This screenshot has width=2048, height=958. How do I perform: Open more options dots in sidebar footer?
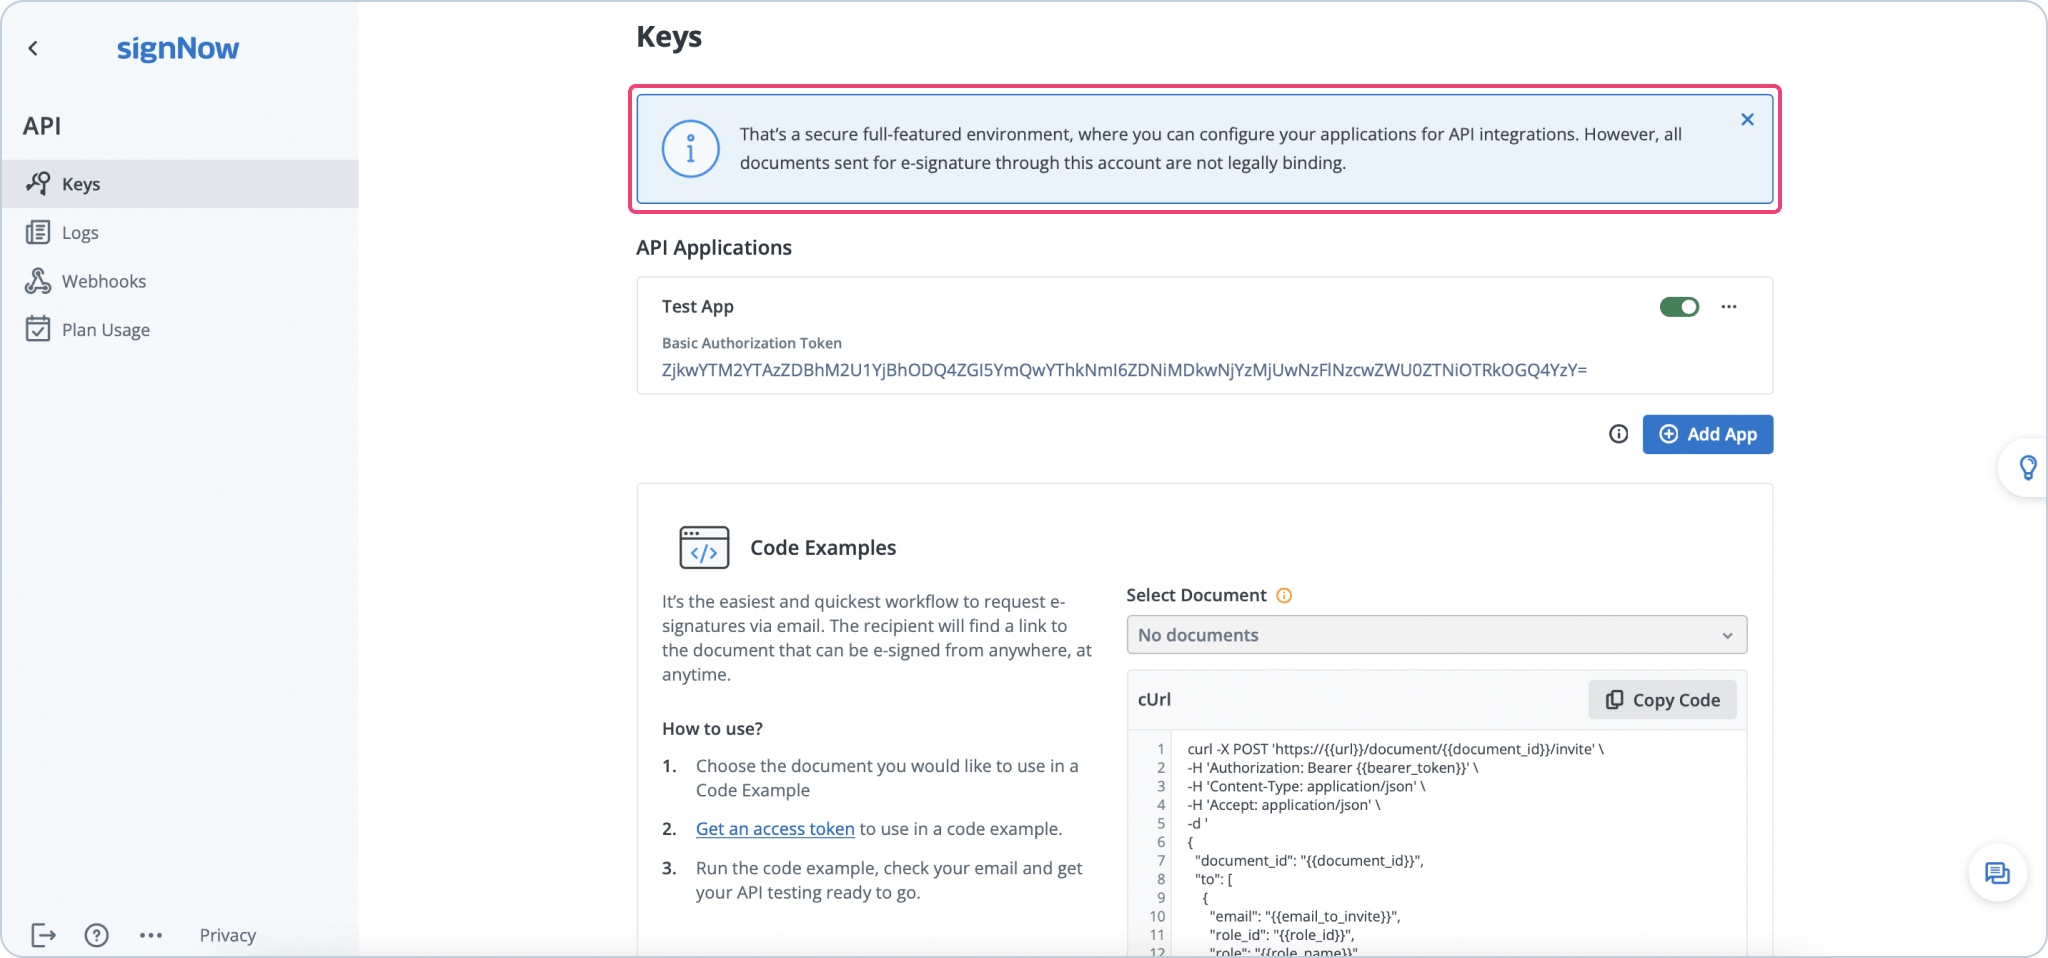(x=151, y=935)
